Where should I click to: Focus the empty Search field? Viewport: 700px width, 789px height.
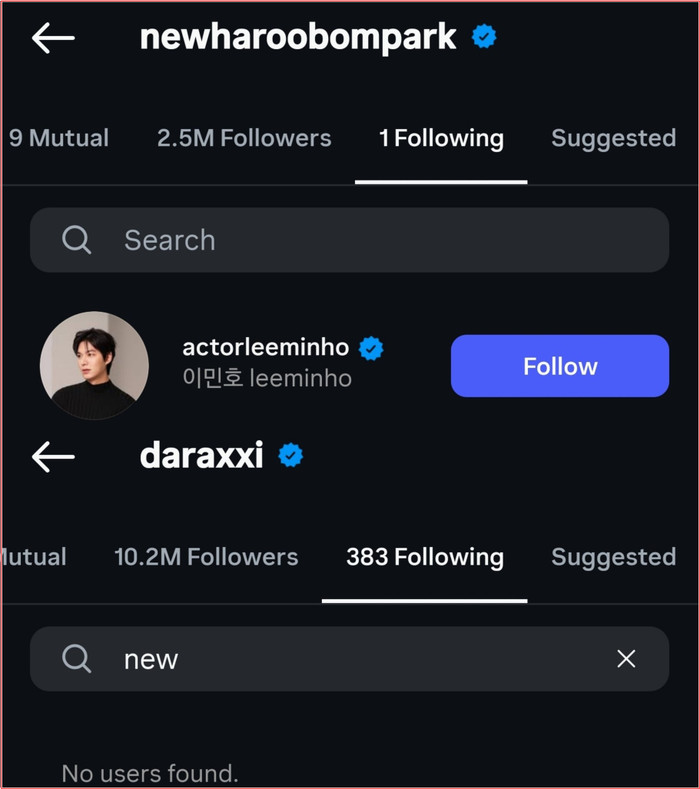click(380, 240)
